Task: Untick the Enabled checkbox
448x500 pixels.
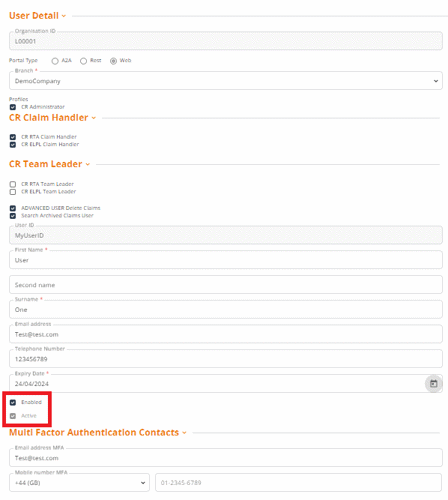Action: point(13,403)
